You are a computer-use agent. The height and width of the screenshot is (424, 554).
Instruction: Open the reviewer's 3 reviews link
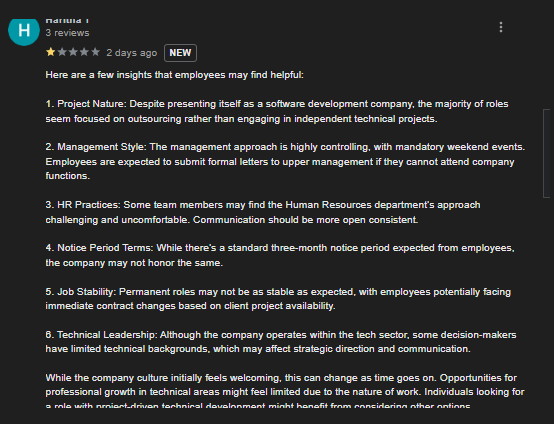pyautogui.click(x=67, y=33)
